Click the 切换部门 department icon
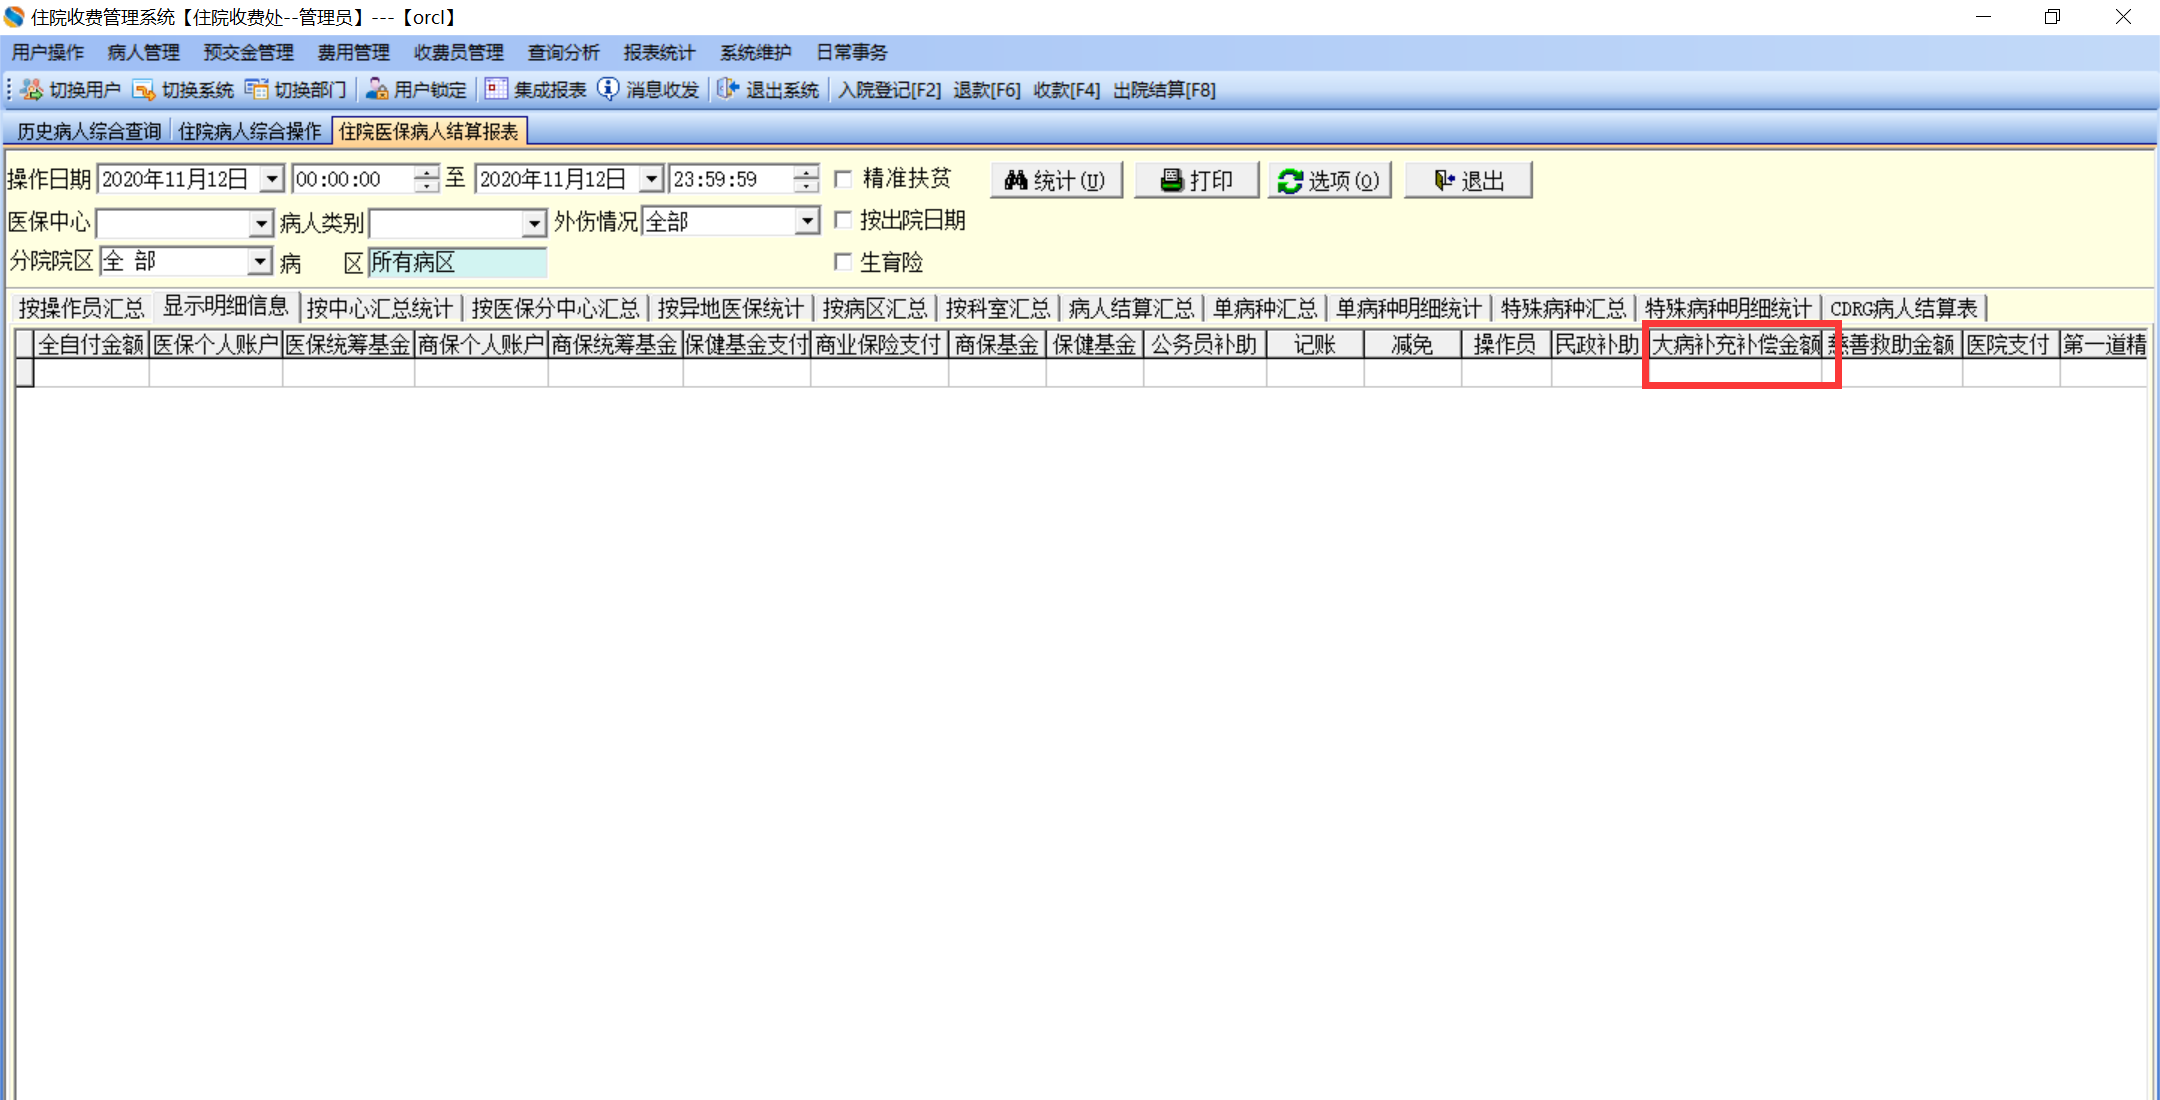The image size is (2160, 1100). click(x=257, y=90)
